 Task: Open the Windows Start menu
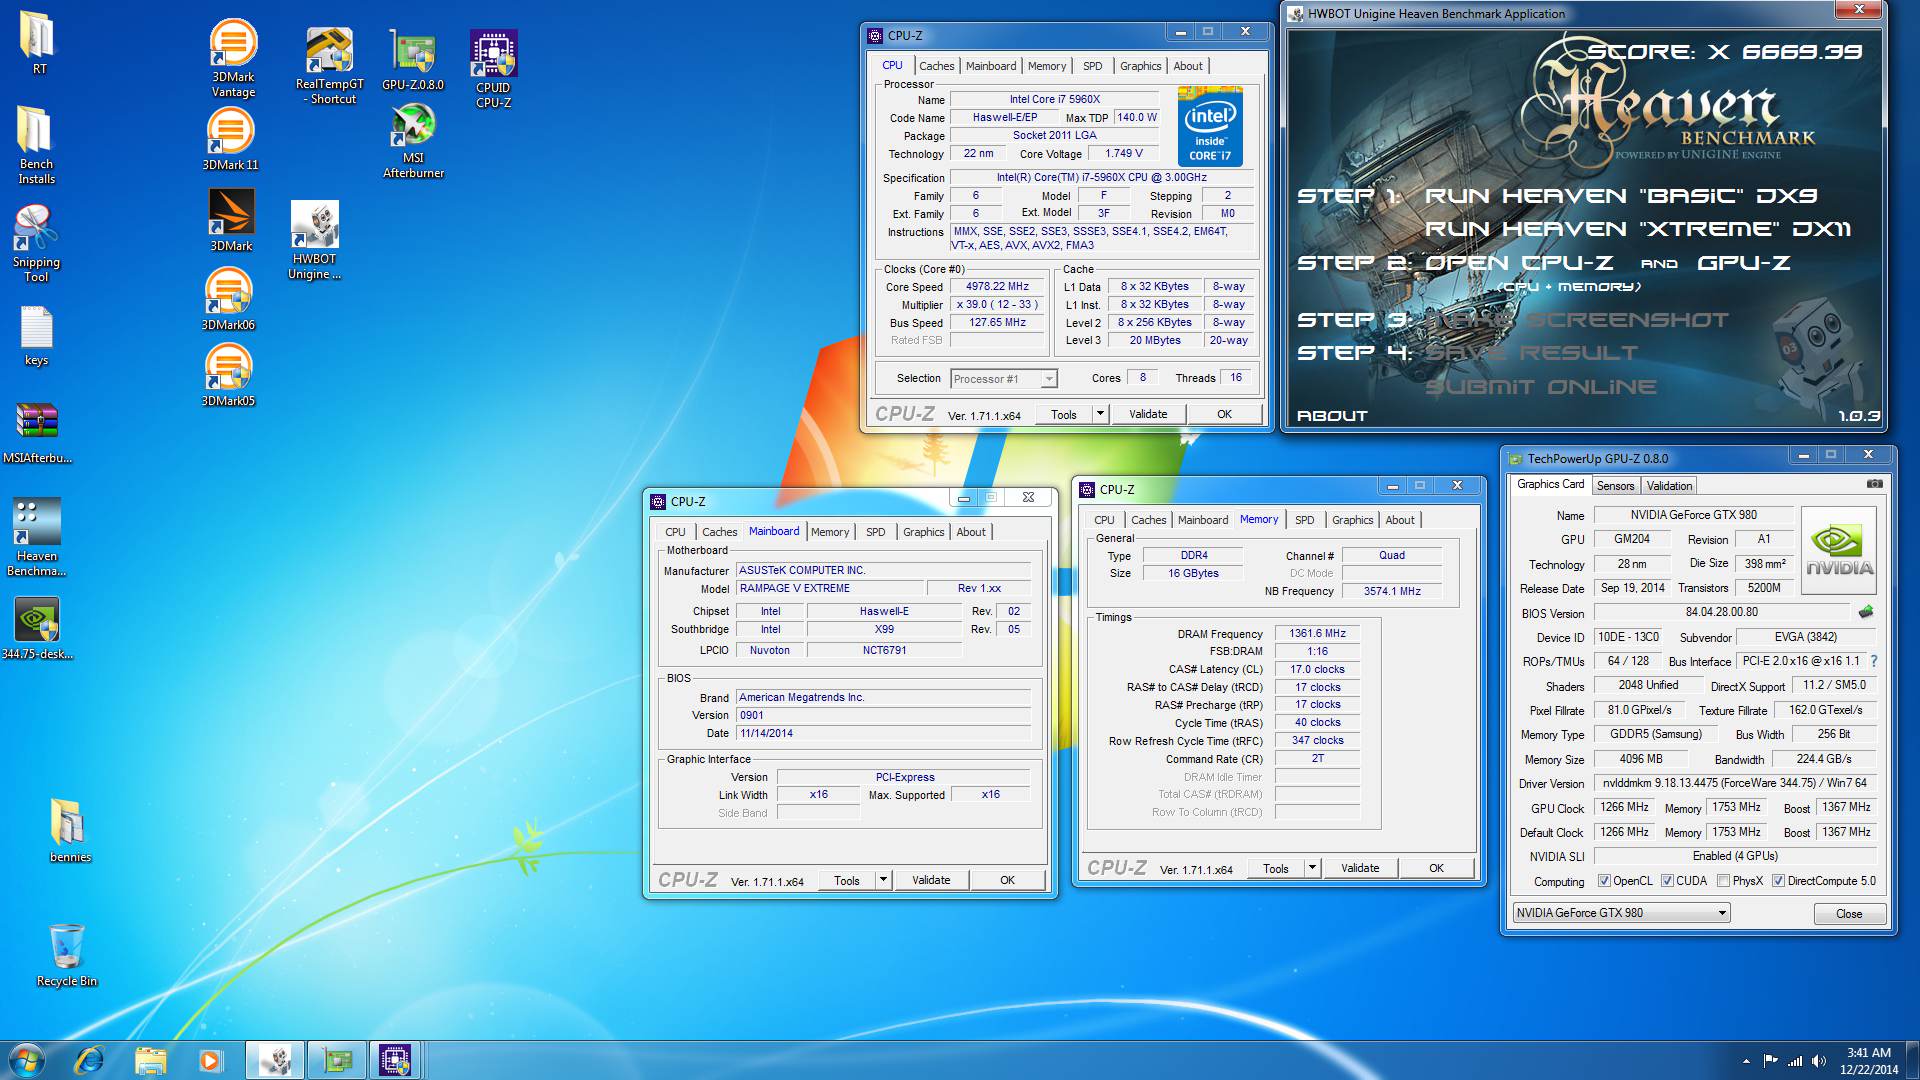click(27, 1059)
